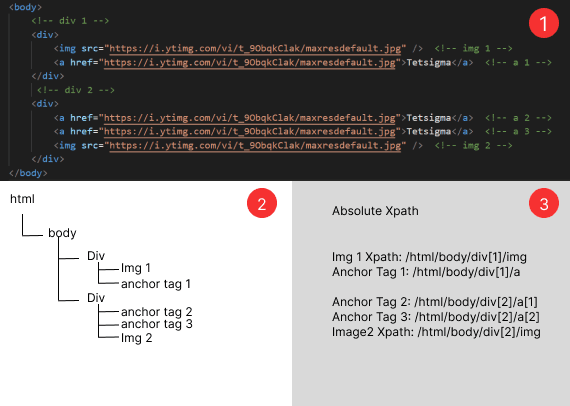Click the 'Img 1 Xpath: /html/body/div[1]/img' line
The image size is (570, 406).
click(429, 257)
